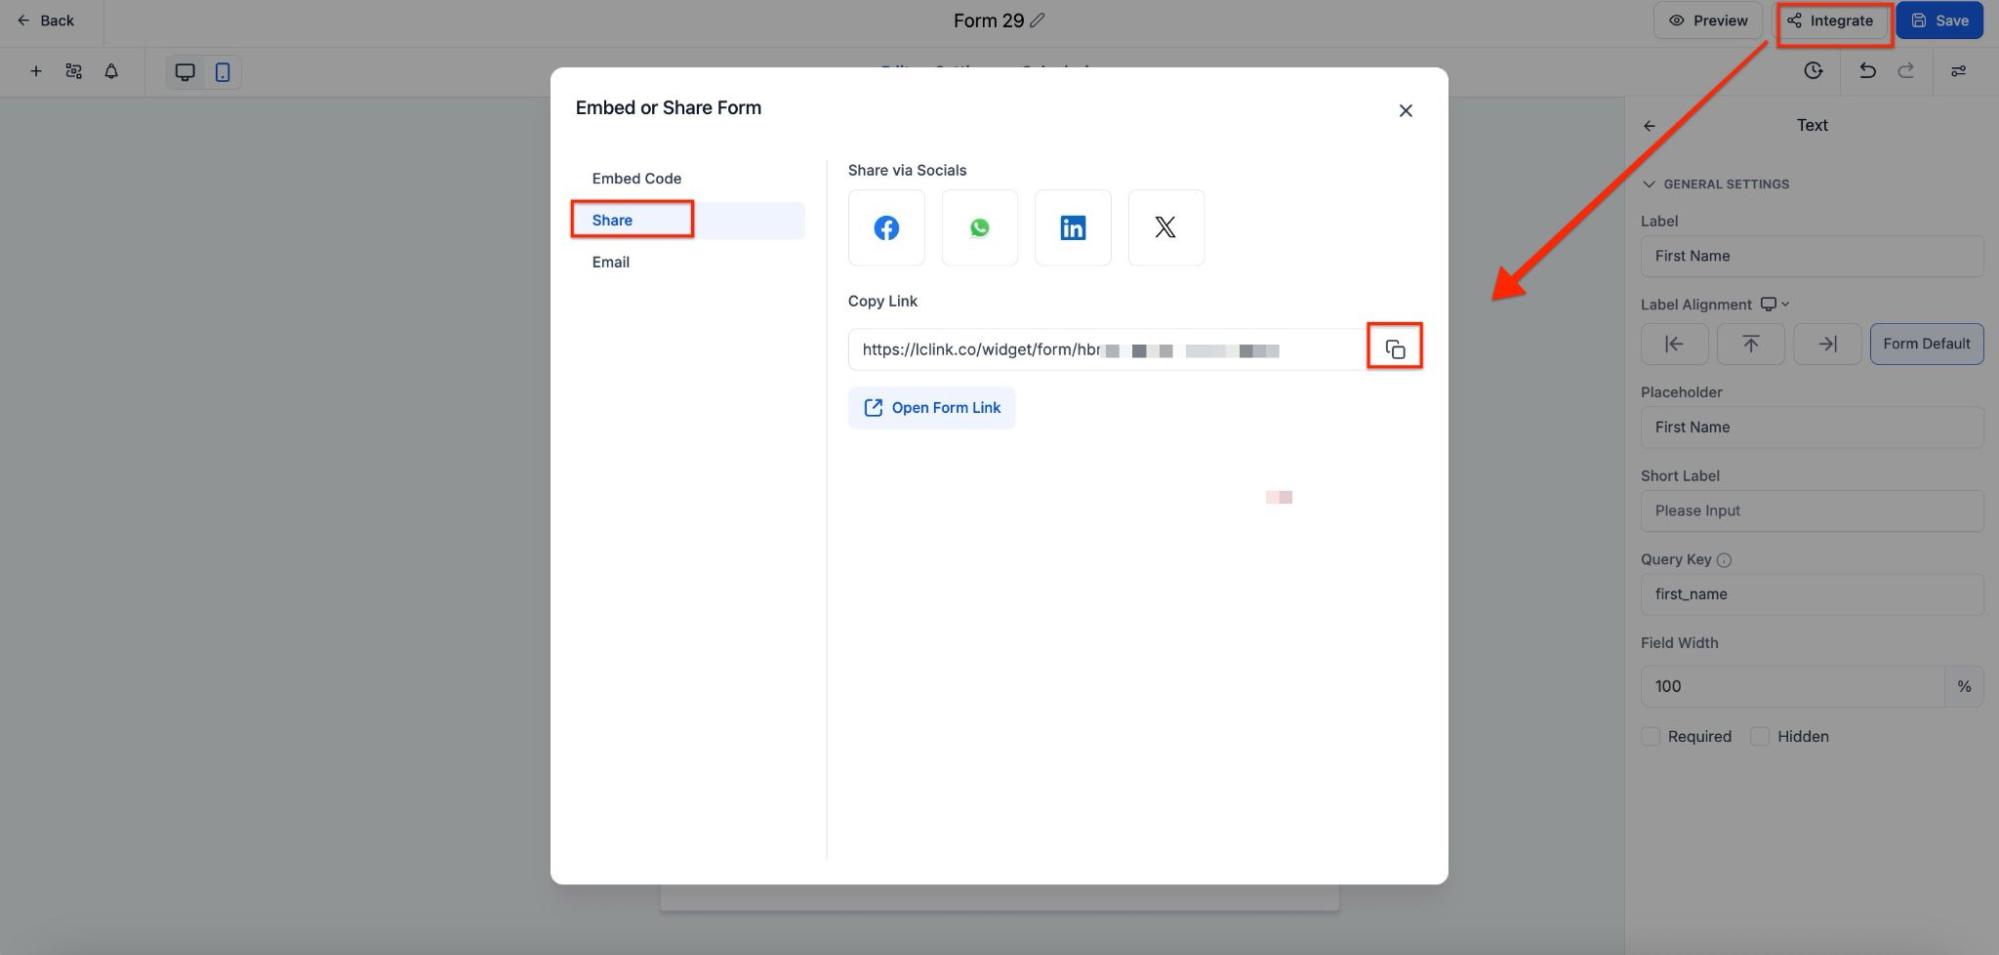Open Label Alignment device dropdown
Screen dimensions: 1999x955
tap(1775, 304)
